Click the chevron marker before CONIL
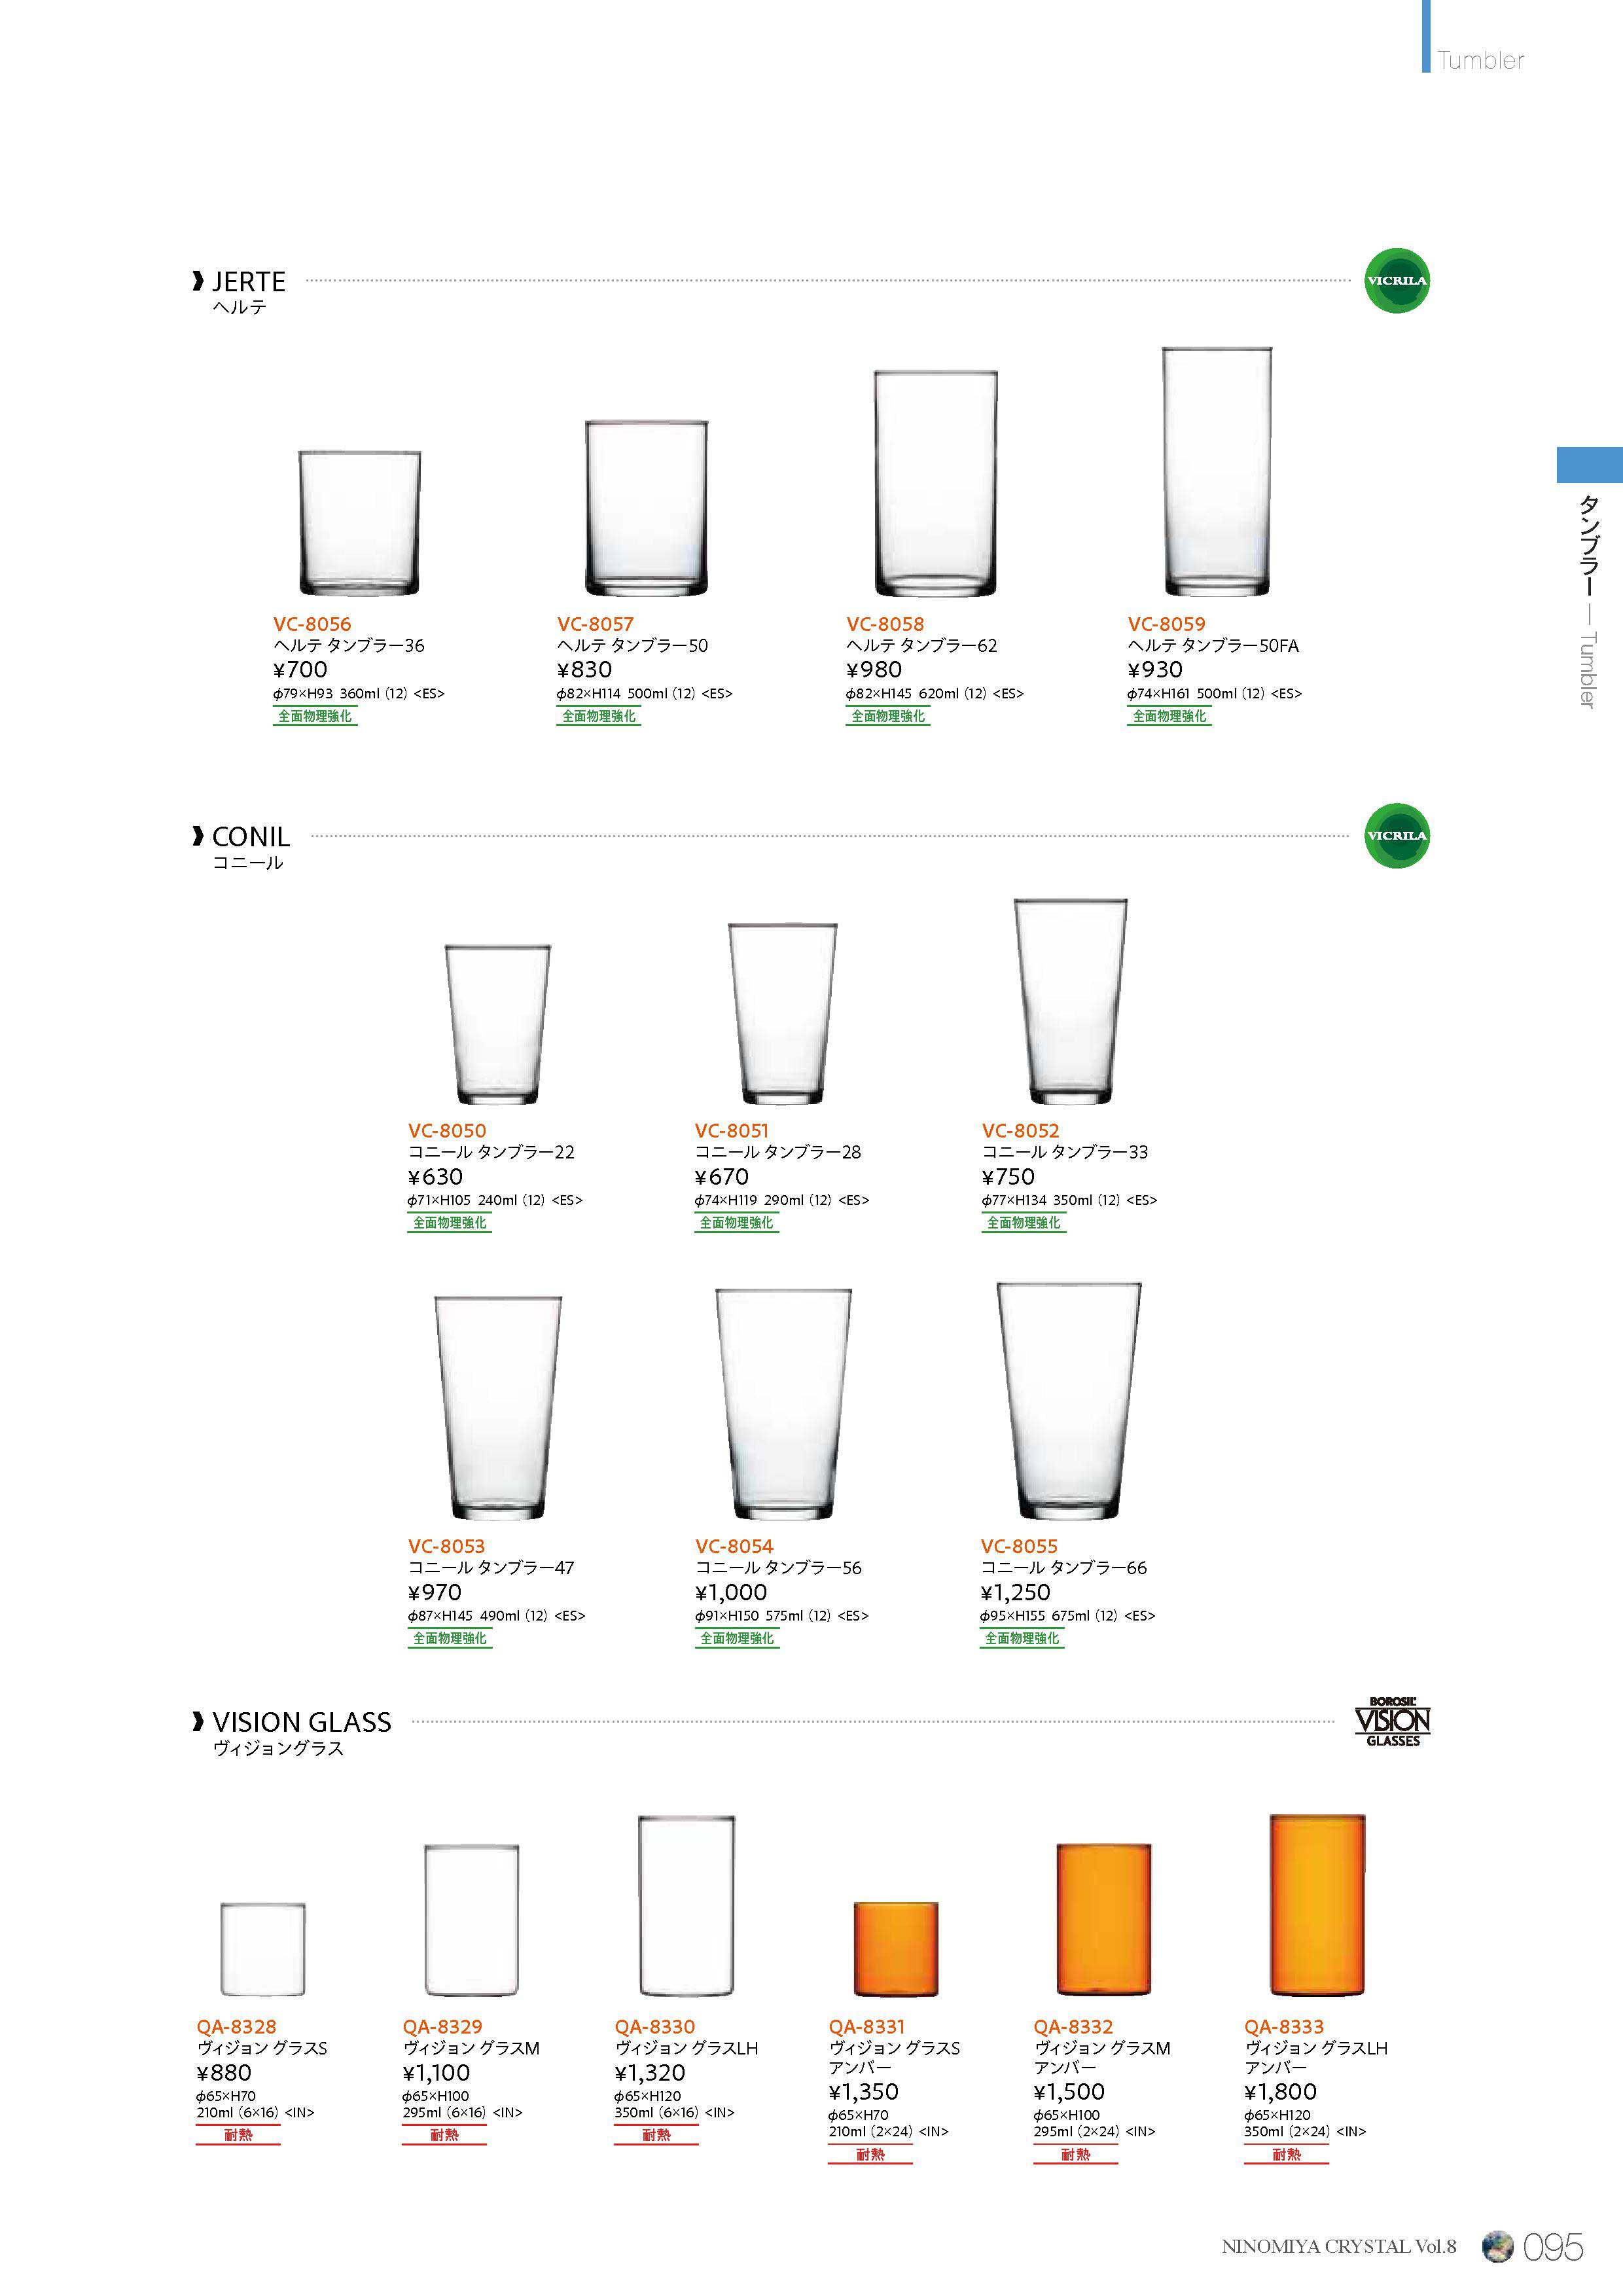Image resolution: width=1623 pixels, height=2296 pixels. click(198, 836)
